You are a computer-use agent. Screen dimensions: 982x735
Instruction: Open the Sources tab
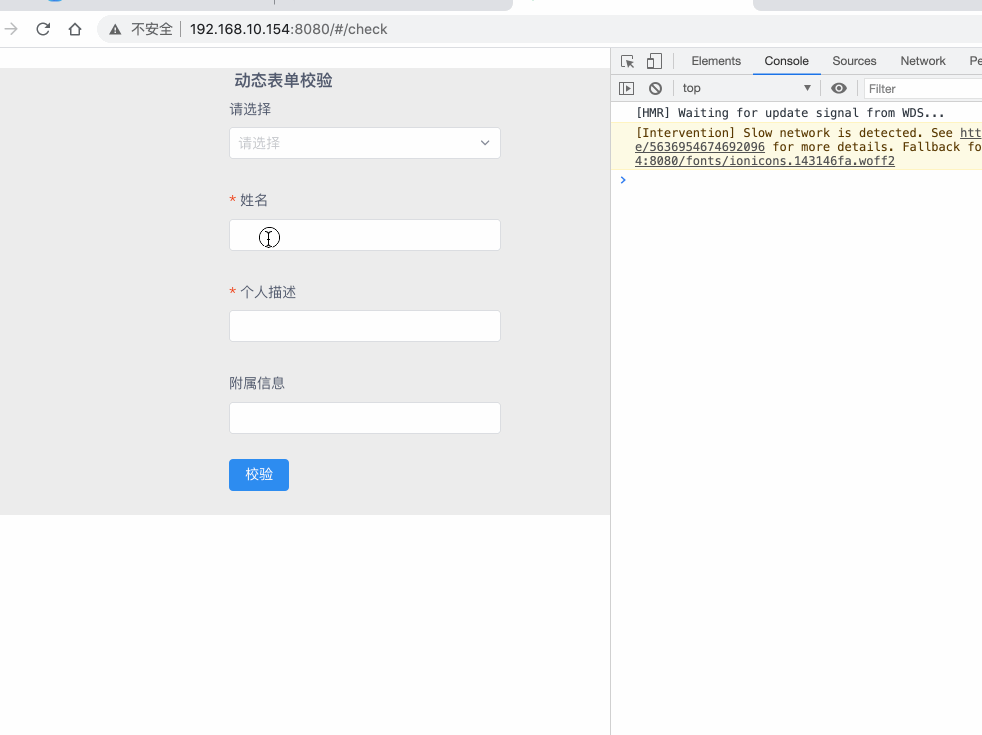point(854,61)
